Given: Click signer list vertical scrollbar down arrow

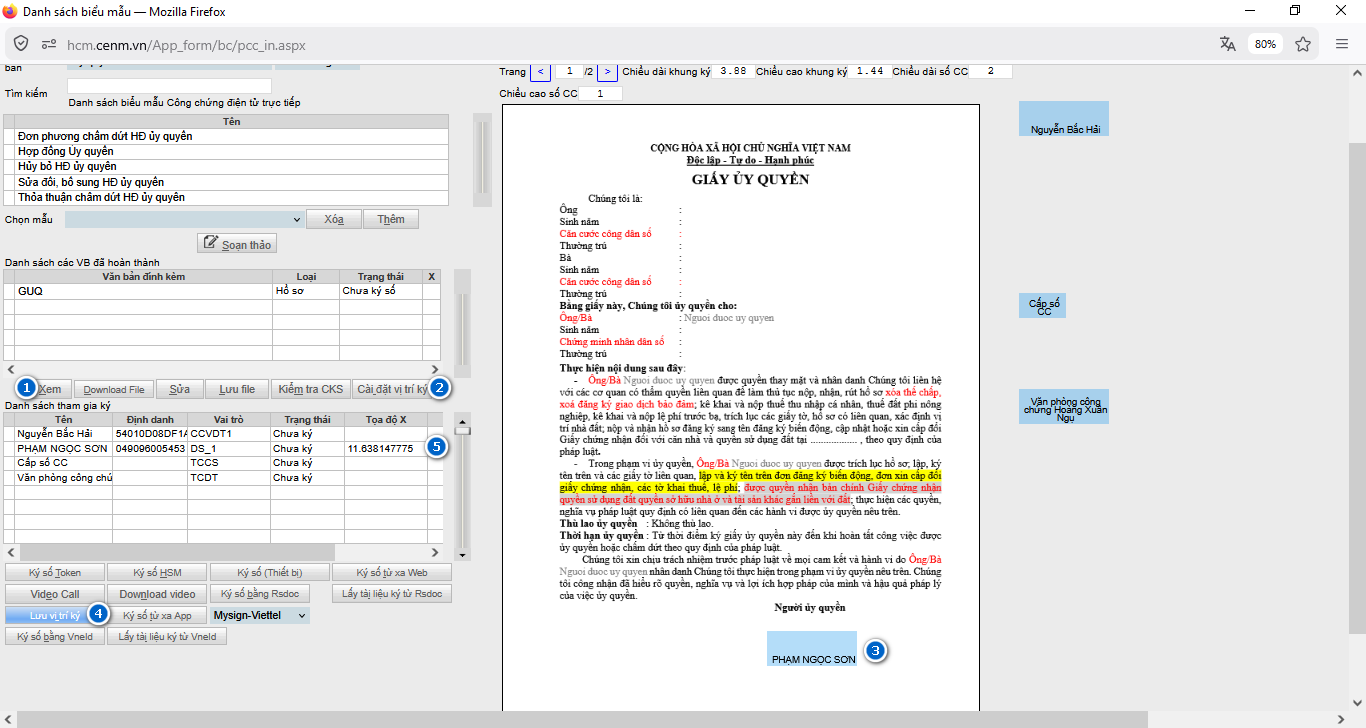Looking at the screenshot, I should click(x=462, y=554).
